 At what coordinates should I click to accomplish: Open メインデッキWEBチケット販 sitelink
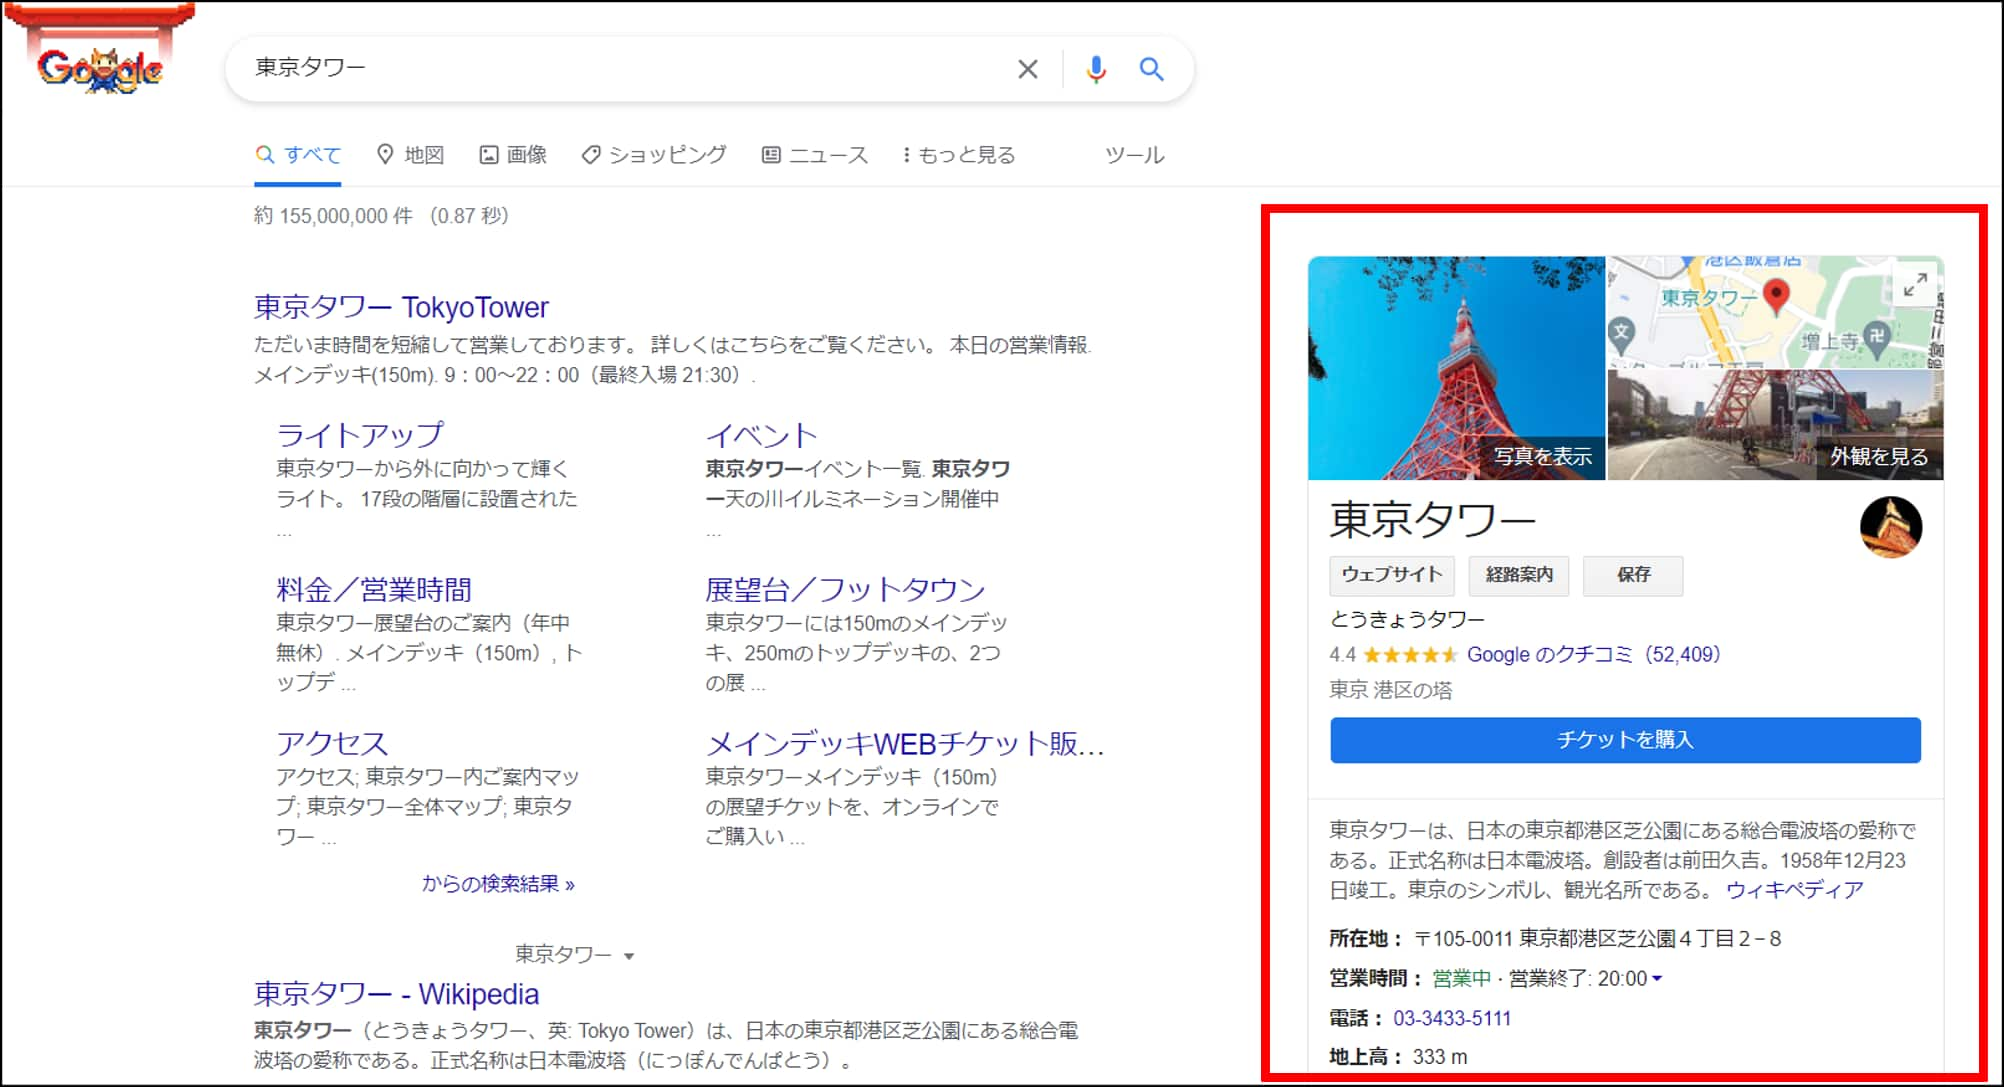(905, 743)
